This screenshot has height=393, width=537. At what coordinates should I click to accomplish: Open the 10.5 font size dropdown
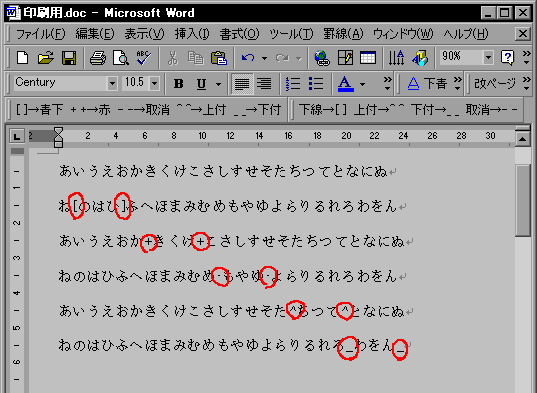tap(154, 83)
